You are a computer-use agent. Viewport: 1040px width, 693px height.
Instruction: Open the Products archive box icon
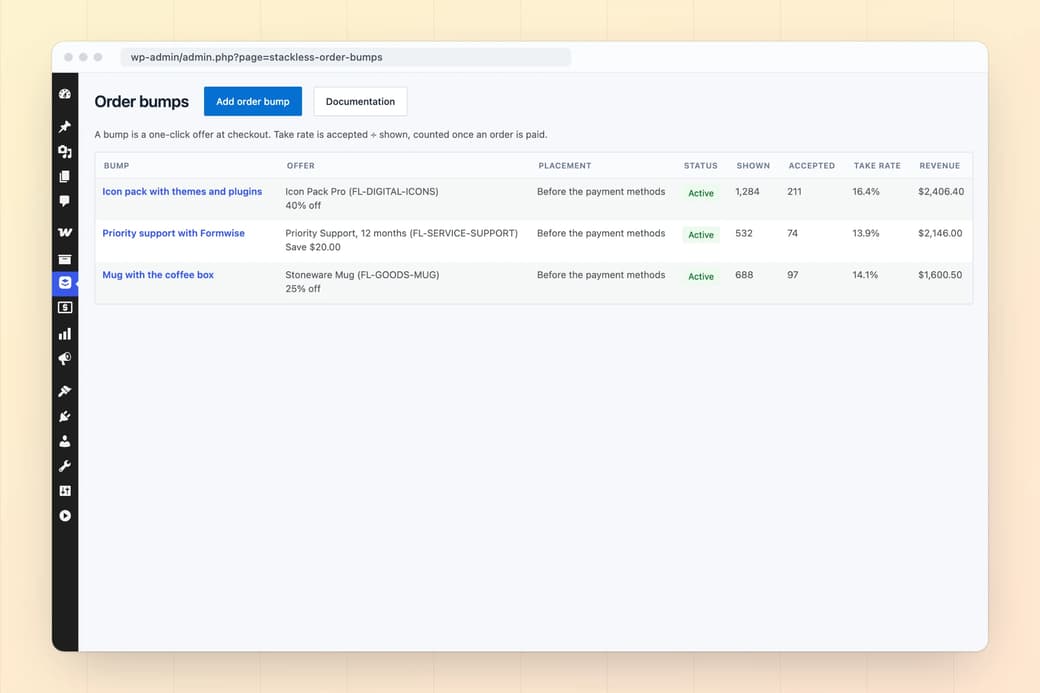click(65, 259)
